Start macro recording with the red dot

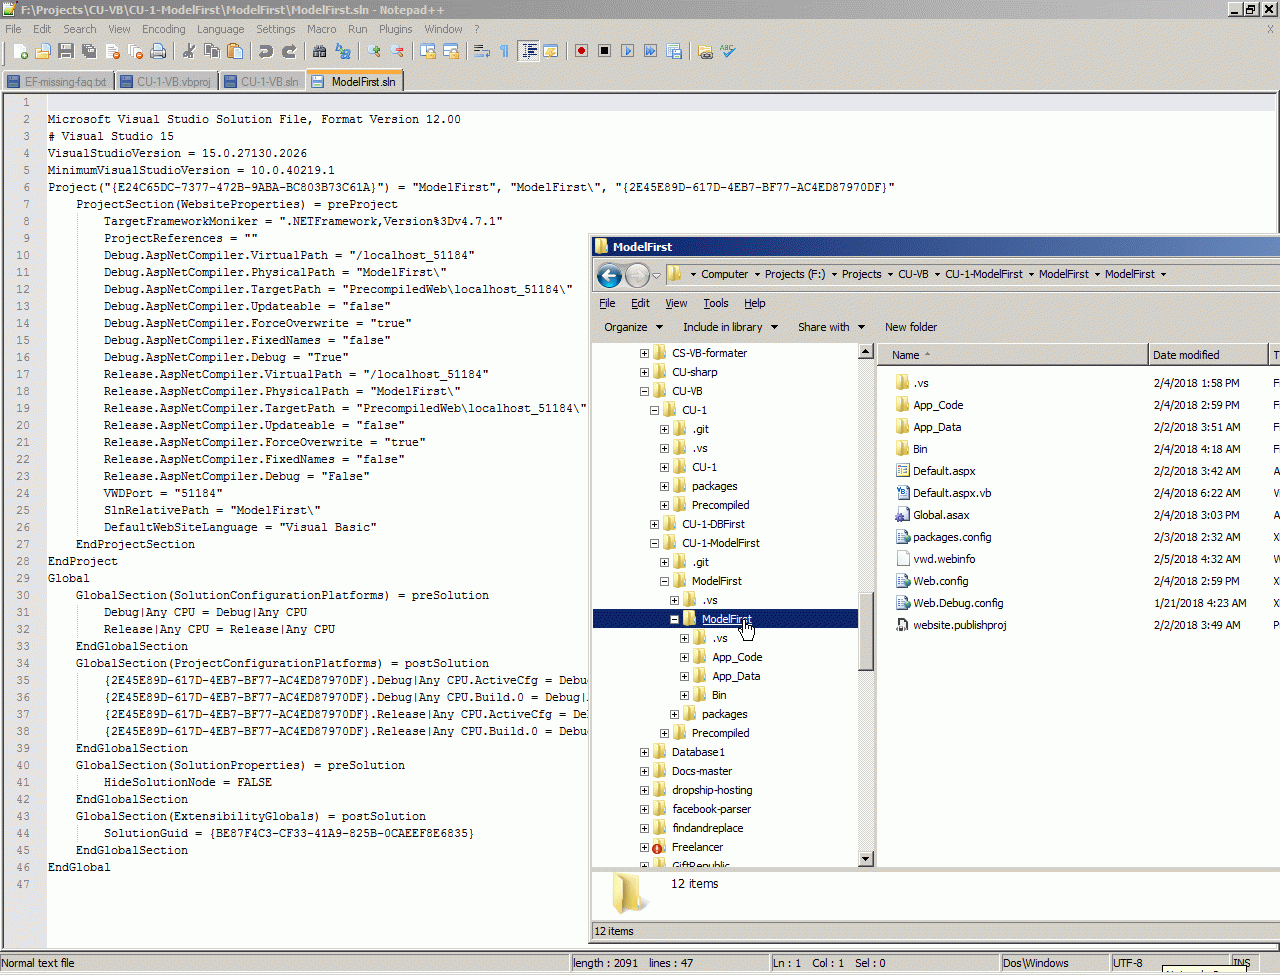tap(581, 51)
